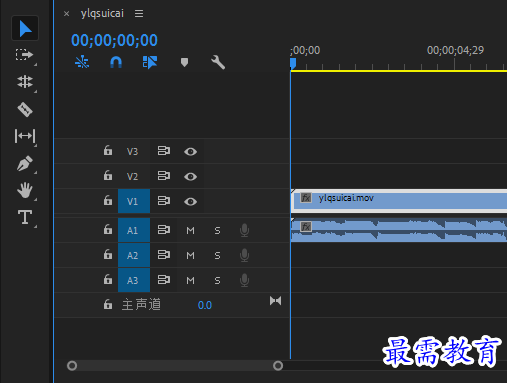Toggle A3 track targeting
The height and width of the screenshot is (383, 507).
click(x=134, y=280)
